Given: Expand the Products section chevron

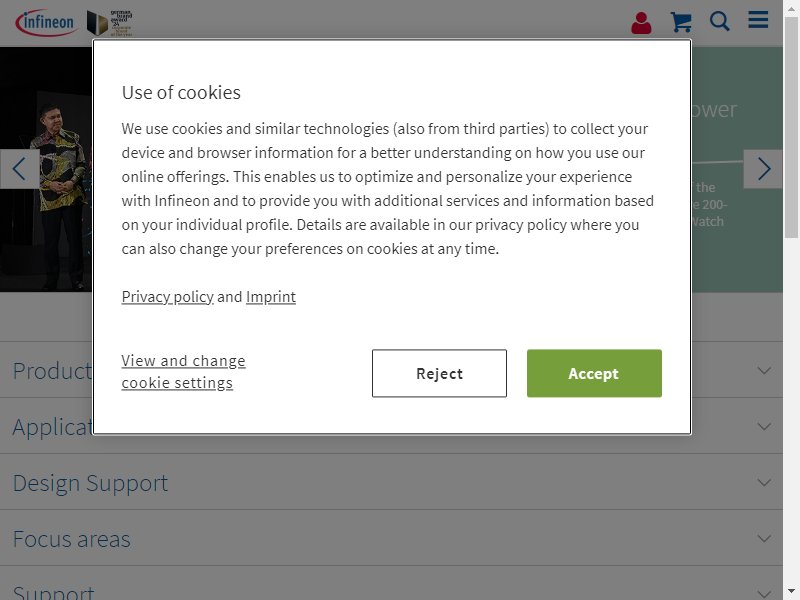Looking at the screenshot, I should pos(764,370).
